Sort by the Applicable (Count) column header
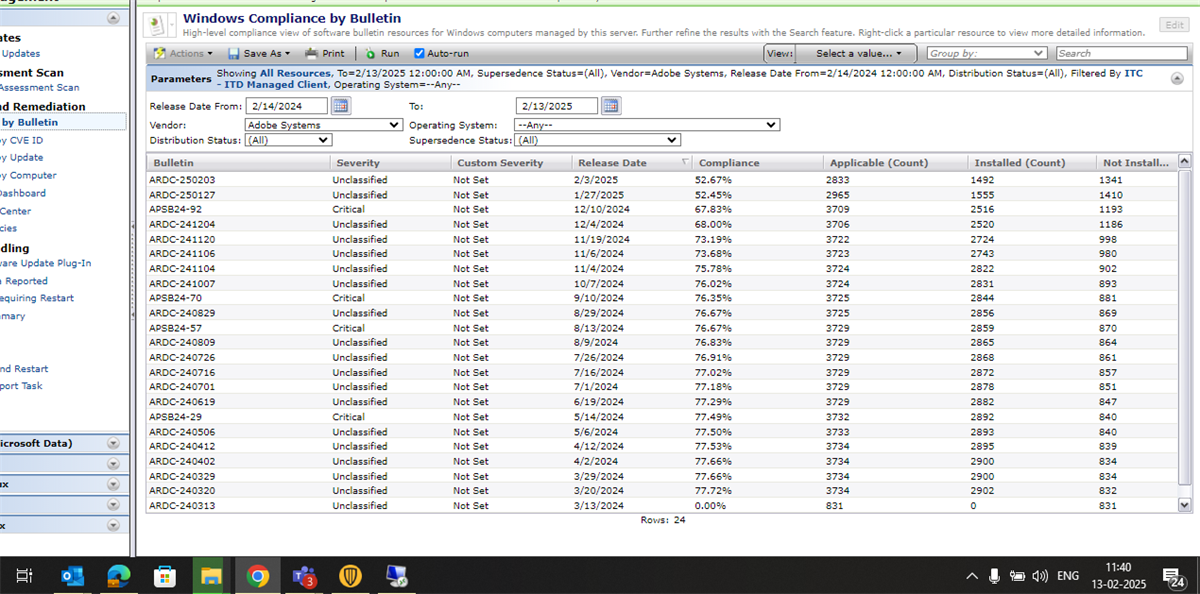 896,162
